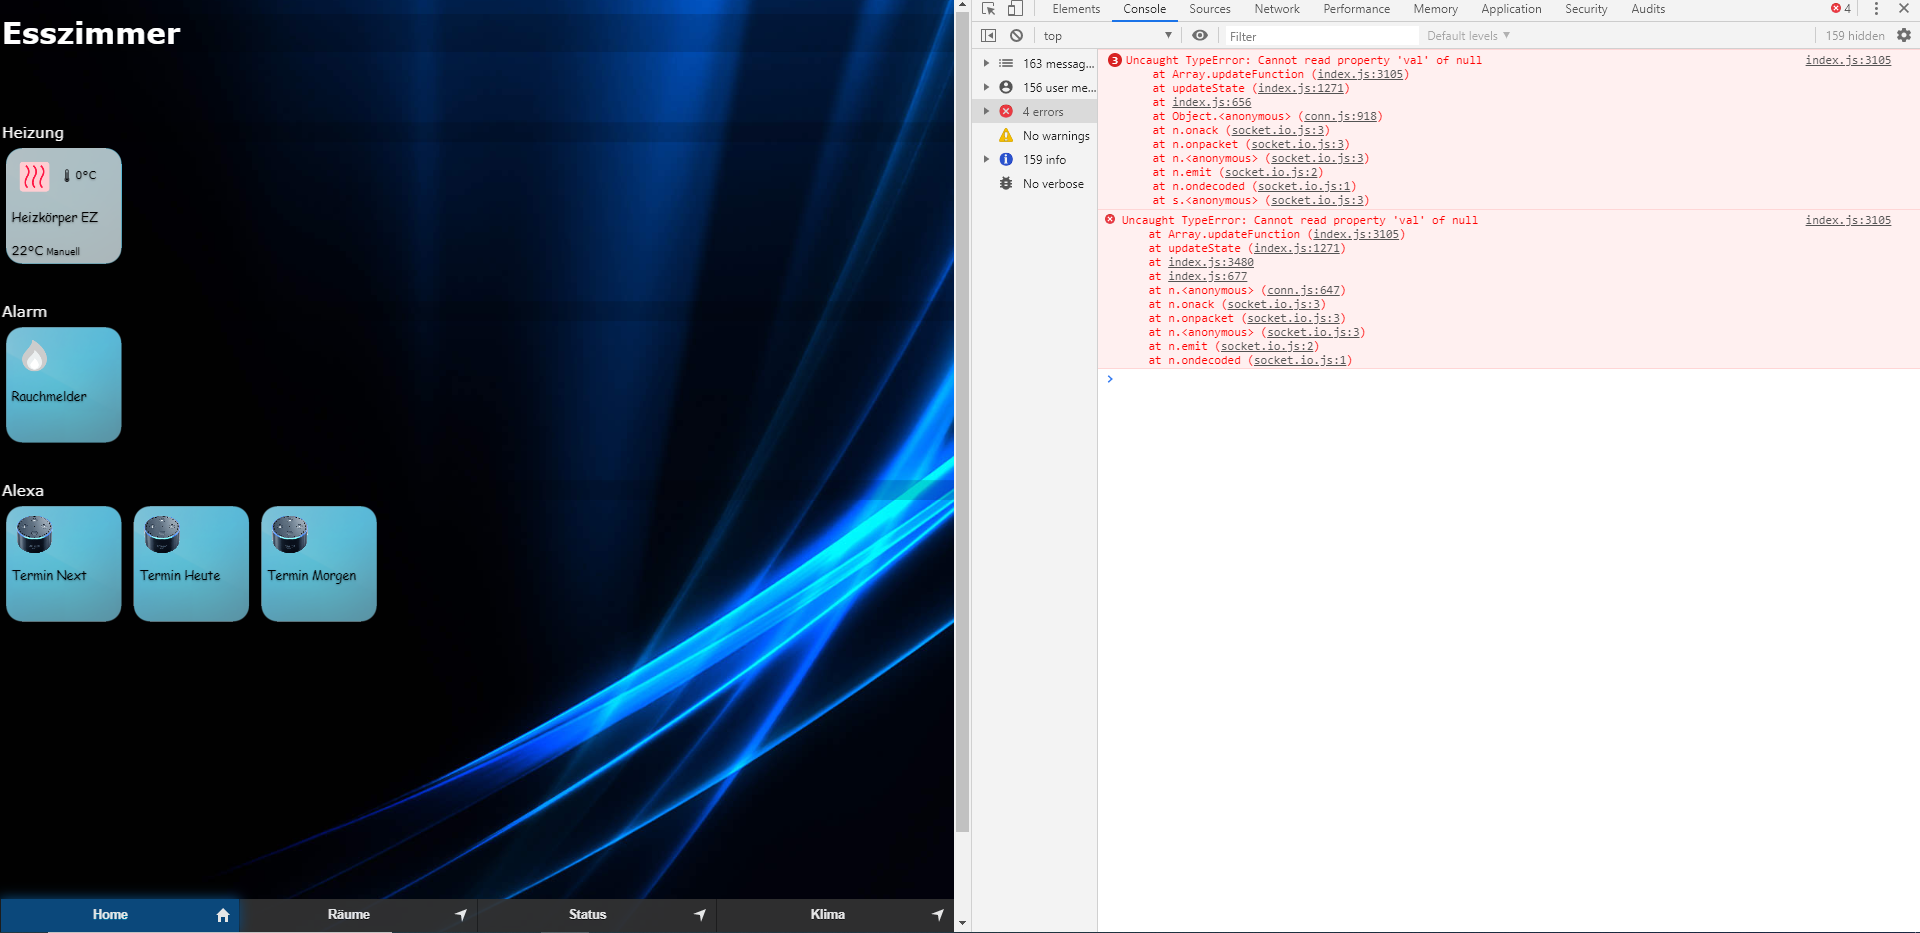This screenshot has height=933, width=1920.
Task: Switch to the Elements tab
Action: click(1076, 9)
